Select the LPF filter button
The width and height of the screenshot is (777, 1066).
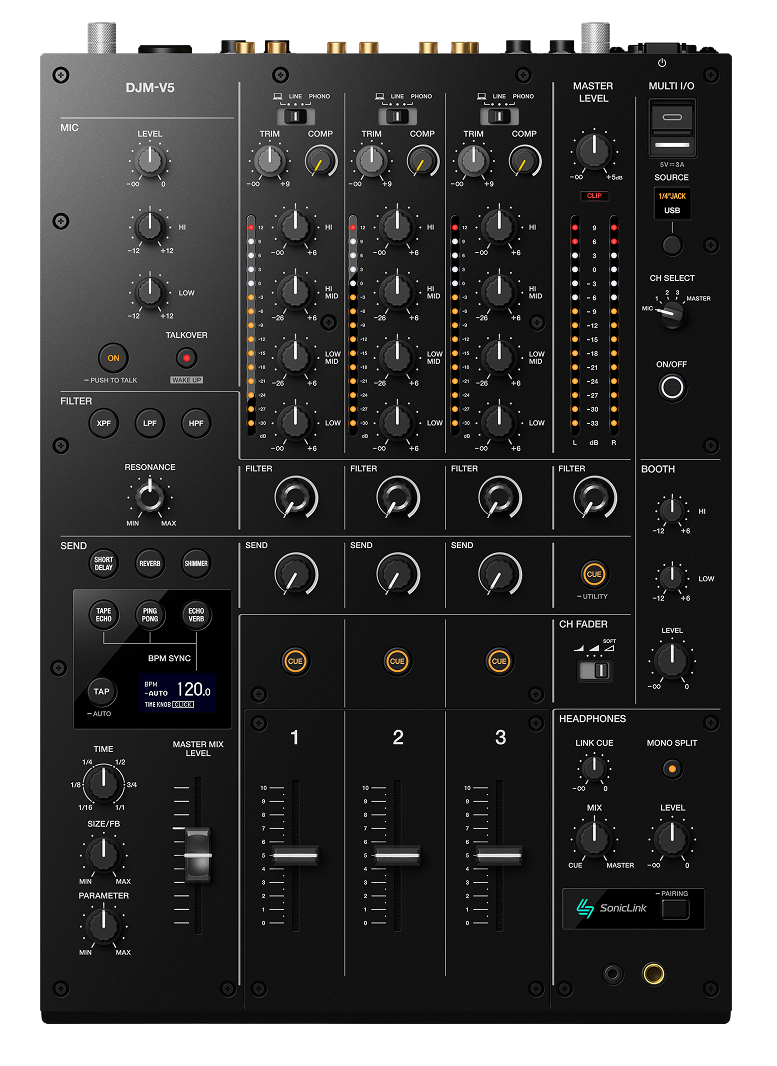[x=150, y=424]
